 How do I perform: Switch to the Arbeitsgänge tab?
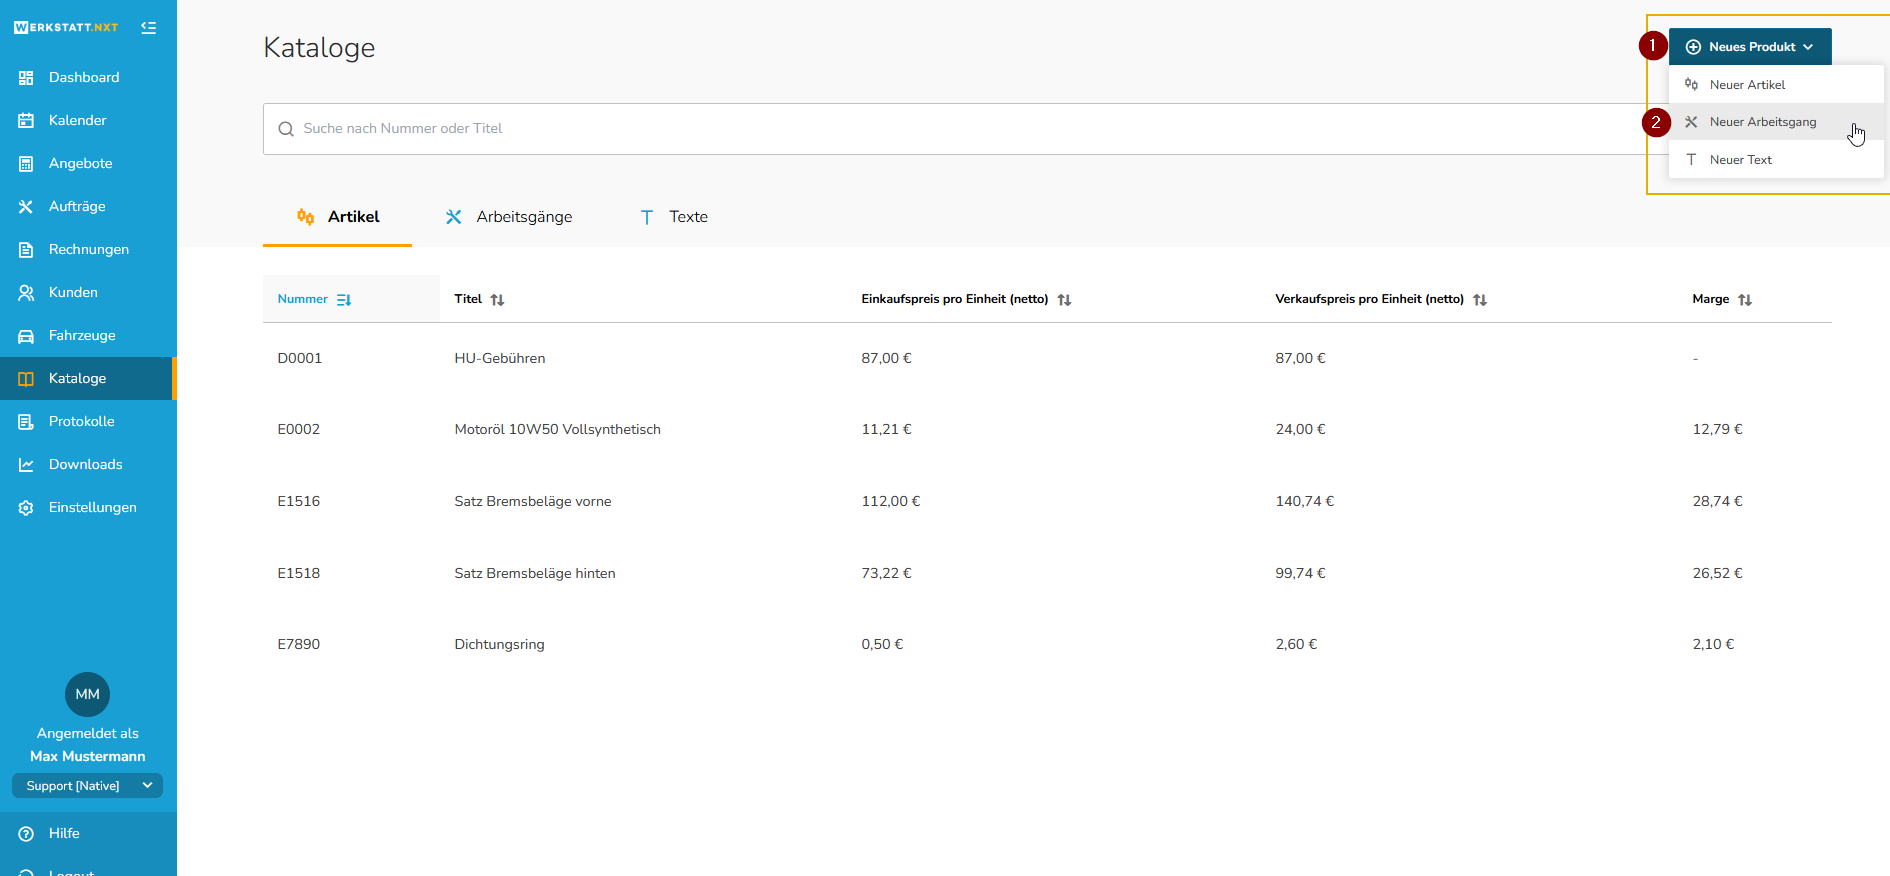[509, 217]
